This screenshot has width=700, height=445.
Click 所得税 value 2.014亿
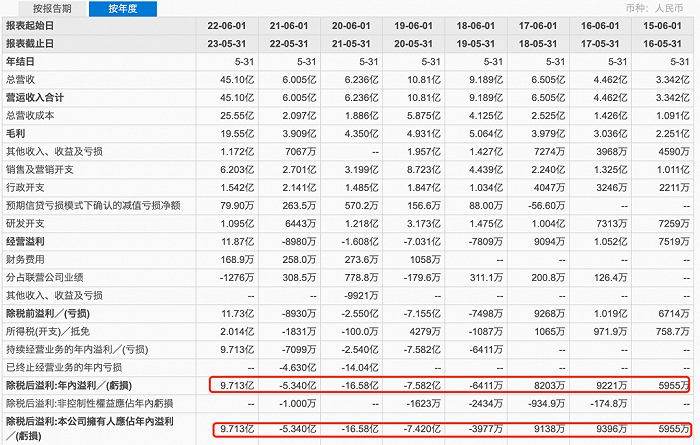click(237, 331)
